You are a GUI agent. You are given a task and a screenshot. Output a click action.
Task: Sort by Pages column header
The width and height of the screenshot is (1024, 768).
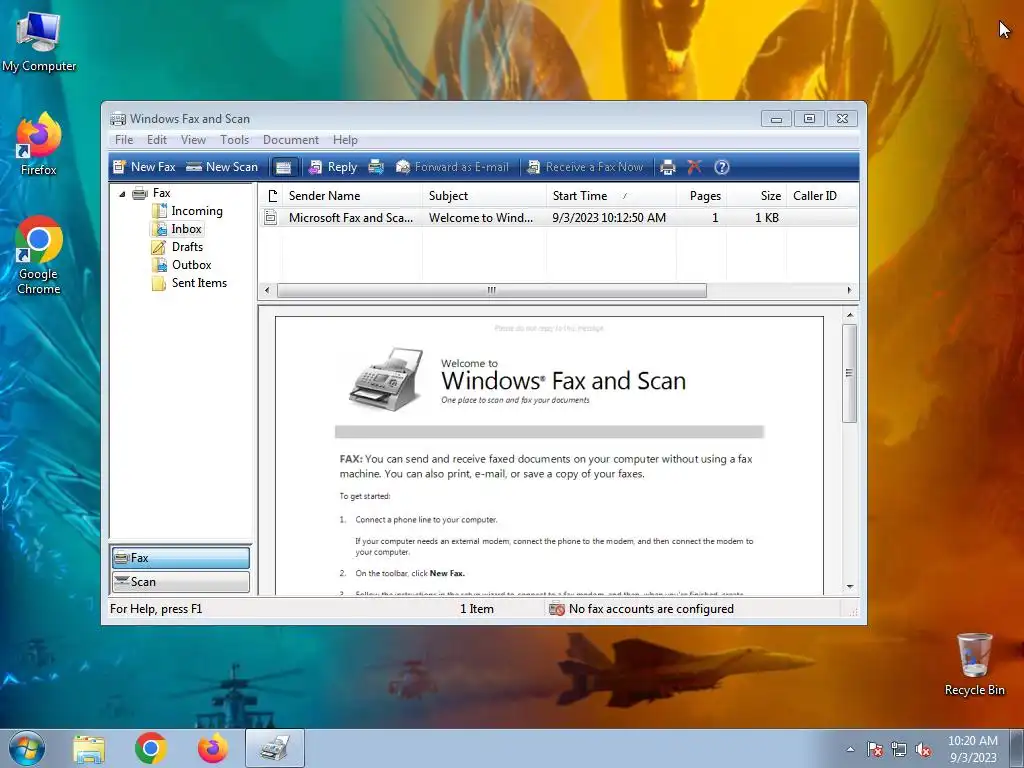tap(701, 196)
